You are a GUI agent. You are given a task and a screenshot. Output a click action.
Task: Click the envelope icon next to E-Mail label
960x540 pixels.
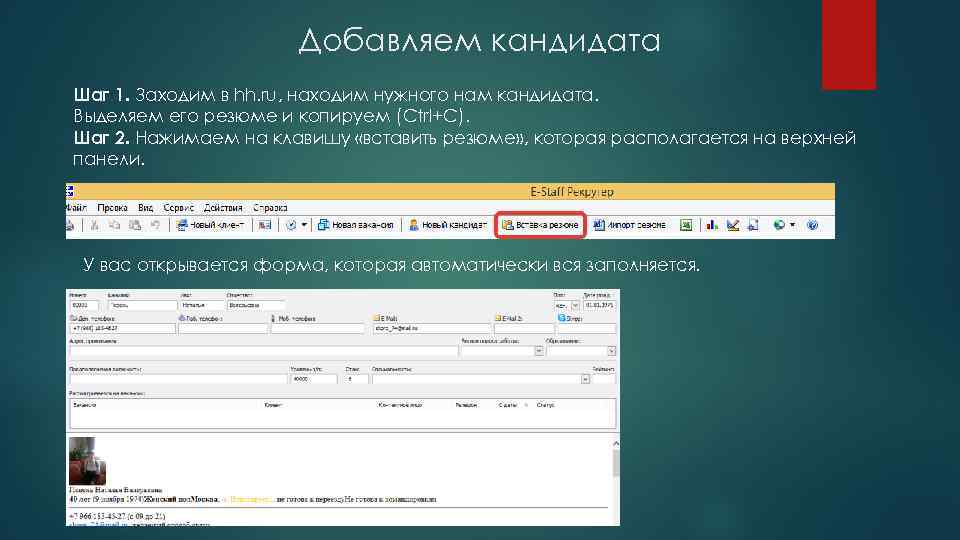pyautogui.click(x=377, y=318)
